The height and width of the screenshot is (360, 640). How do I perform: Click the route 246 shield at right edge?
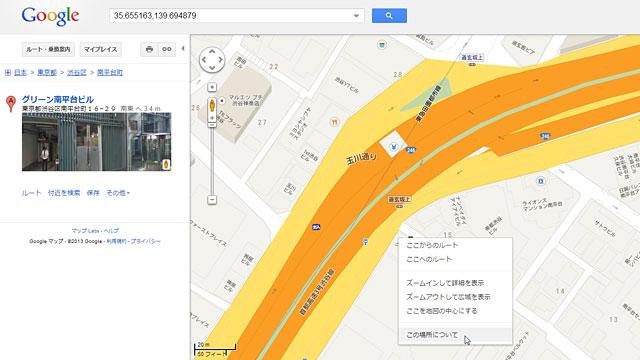[545, 136]
